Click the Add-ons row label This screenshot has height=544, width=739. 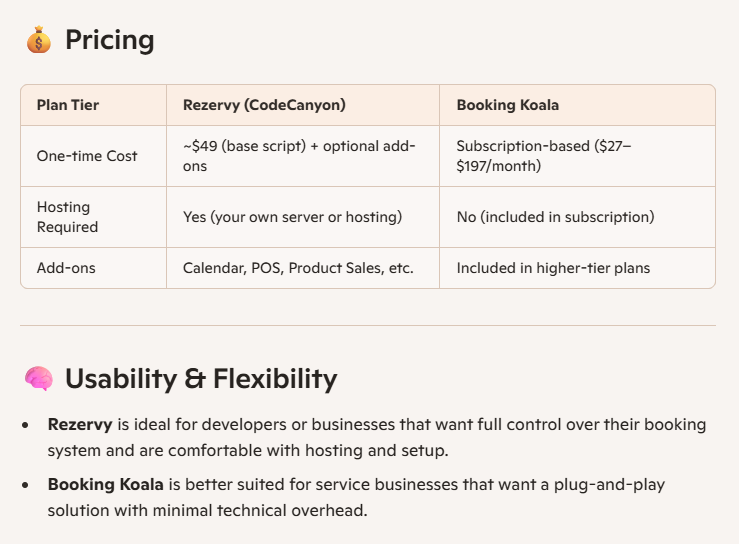click(x=66, y=268)
